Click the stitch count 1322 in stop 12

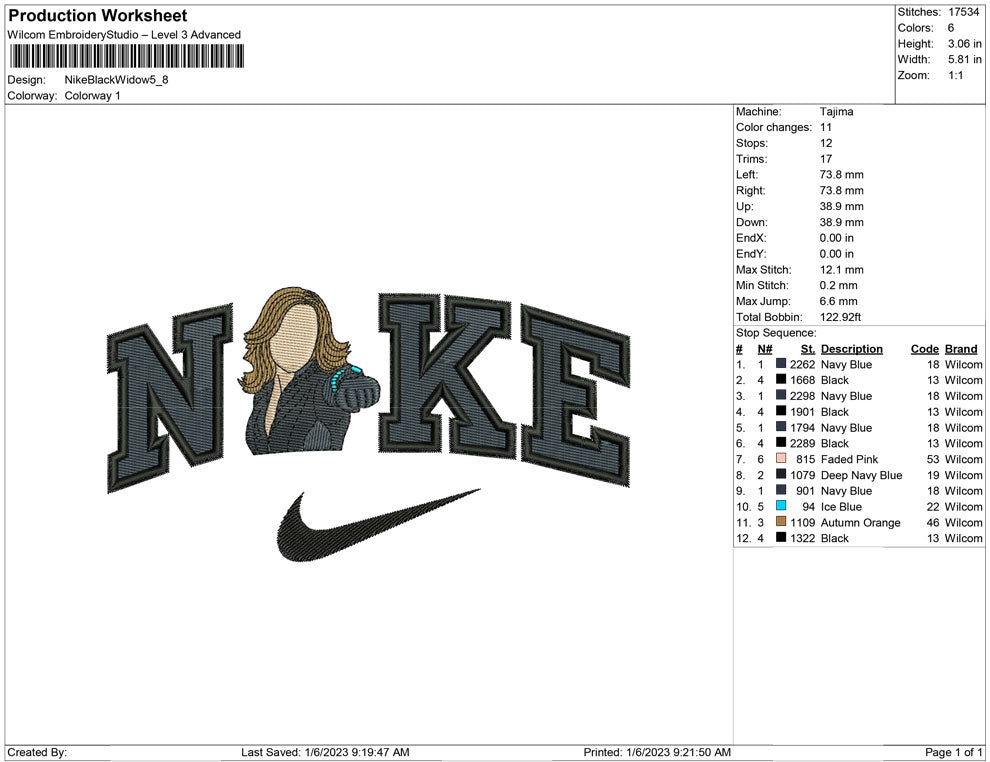(x=802, y=538)
